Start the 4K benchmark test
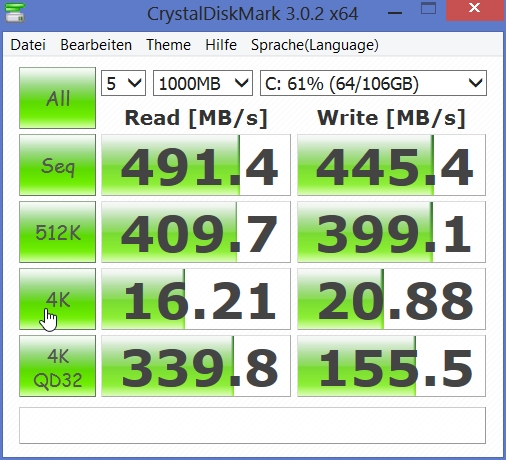Screen dimensions: 506x460 (57, 299)
